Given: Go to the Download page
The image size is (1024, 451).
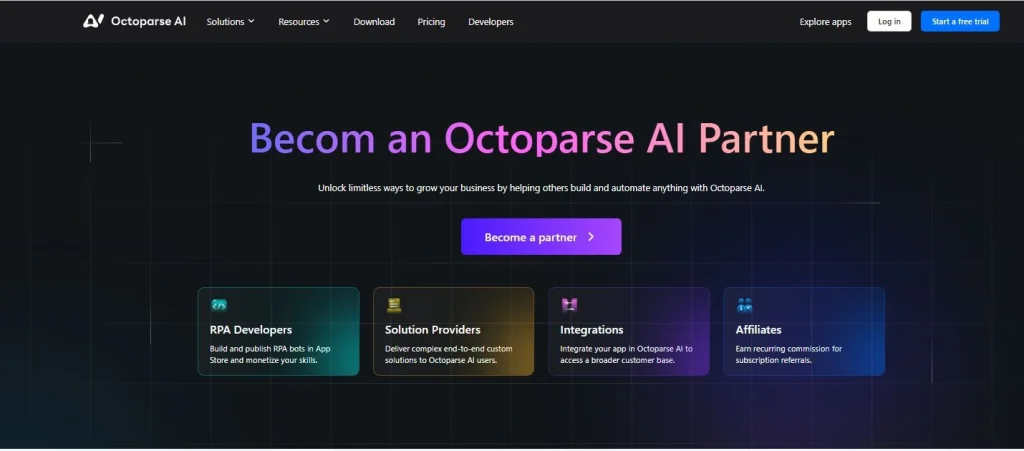Looking at the screenshot, I should pos(374,22).
